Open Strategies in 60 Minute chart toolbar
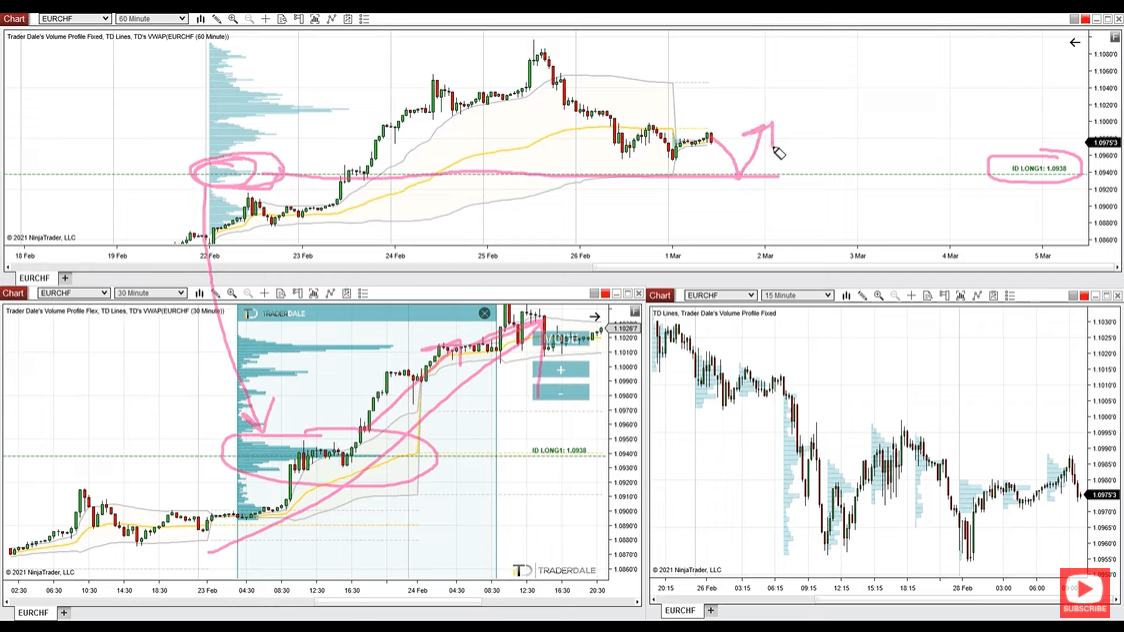 point(348,19)
